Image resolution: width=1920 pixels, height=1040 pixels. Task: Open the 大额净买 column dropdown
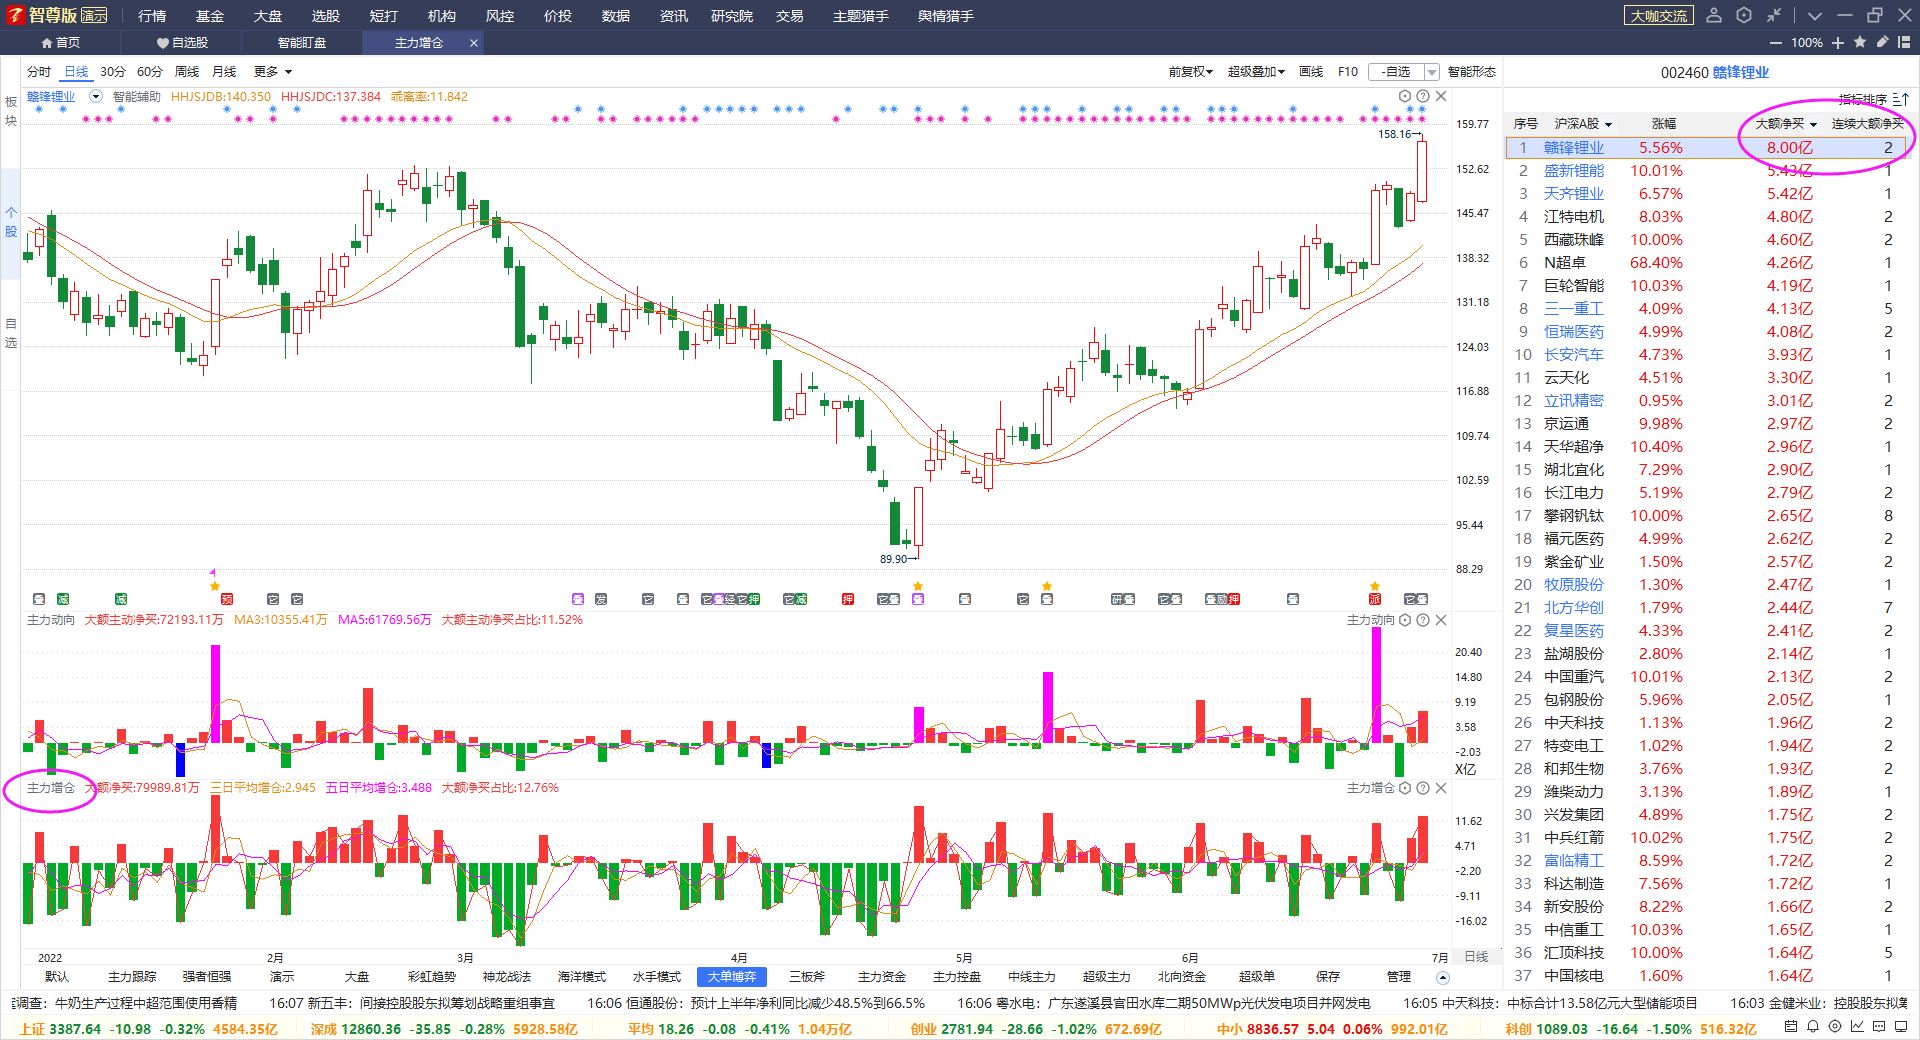point(1786,124)
